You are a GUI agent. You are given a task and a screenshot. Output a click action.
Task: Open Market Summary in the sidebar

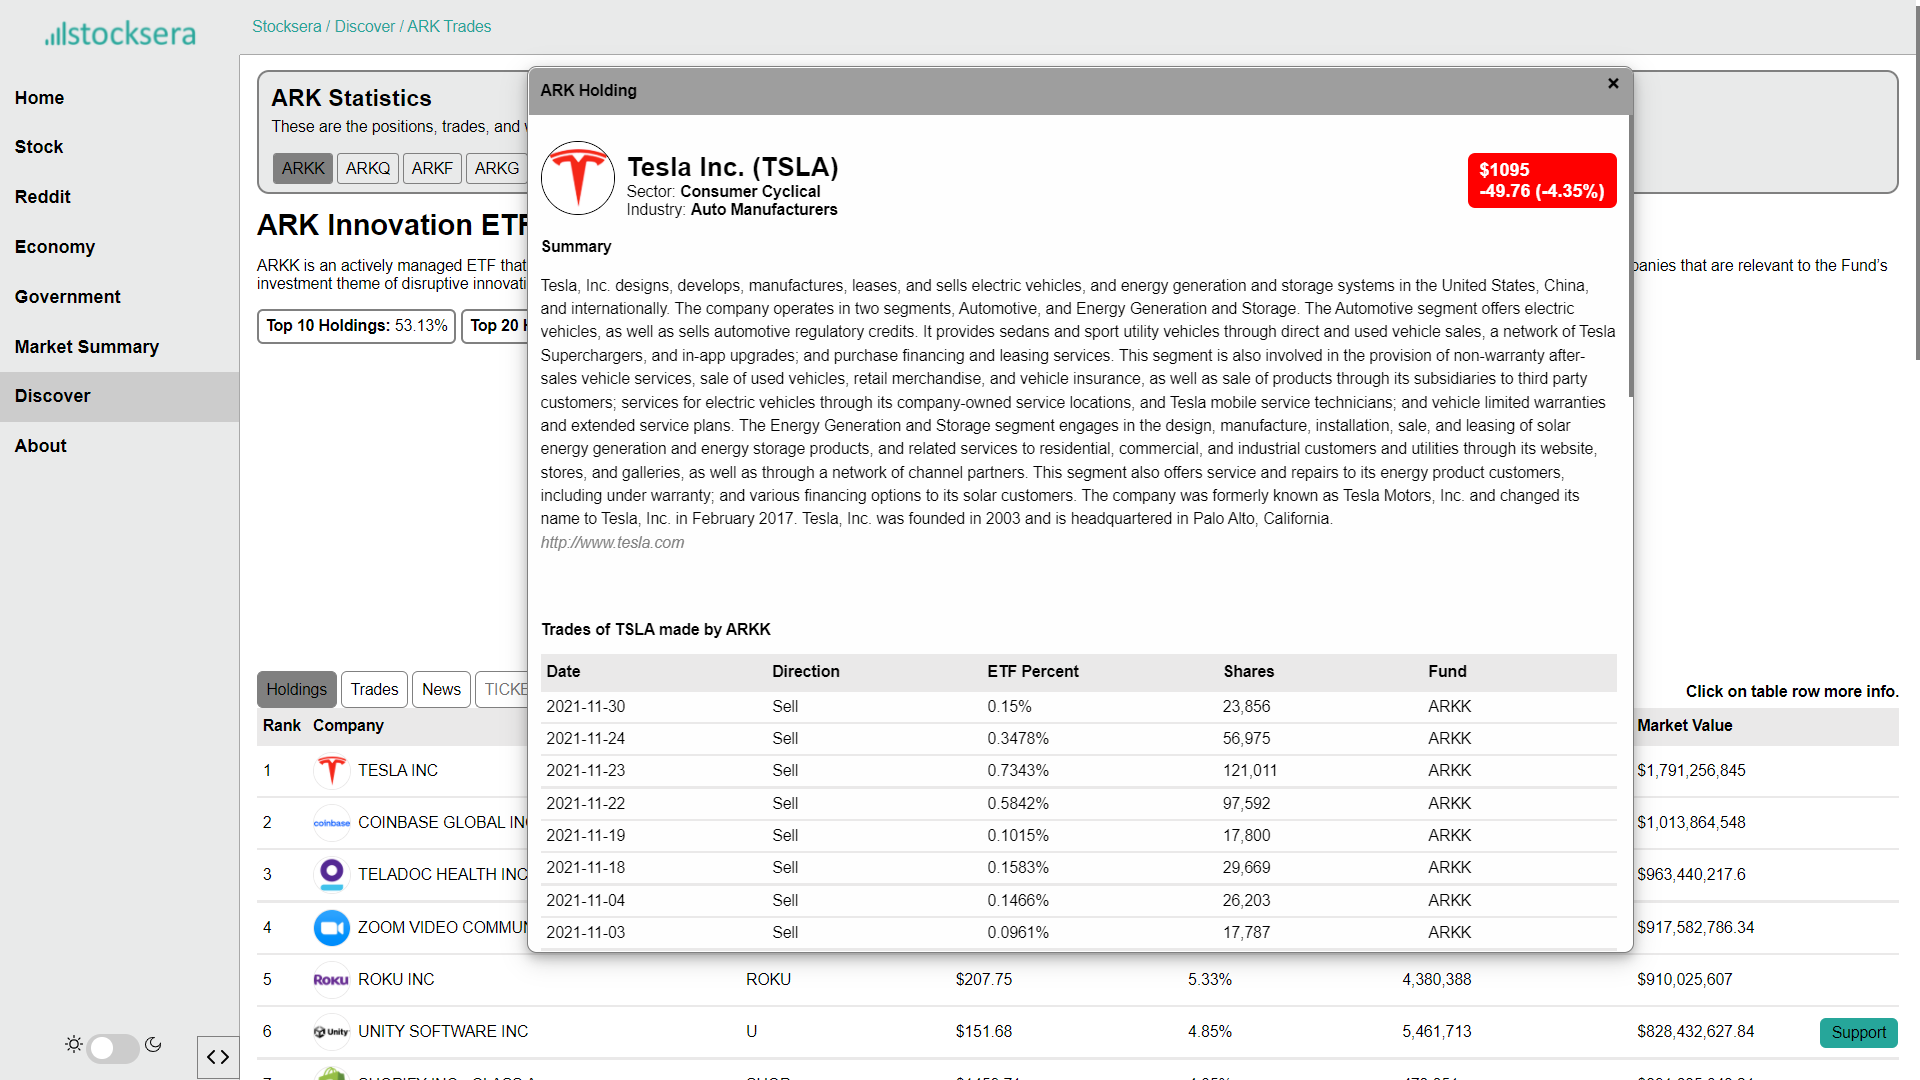87,347
